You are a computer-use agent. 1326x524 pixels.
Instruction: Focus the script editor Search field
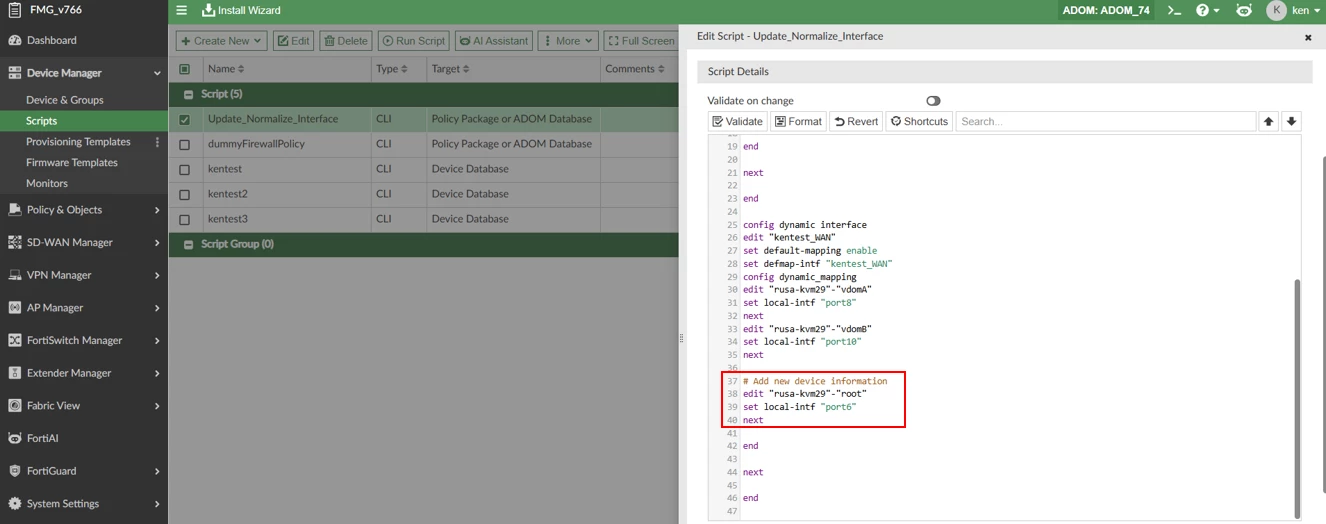tap(1105, 121)
